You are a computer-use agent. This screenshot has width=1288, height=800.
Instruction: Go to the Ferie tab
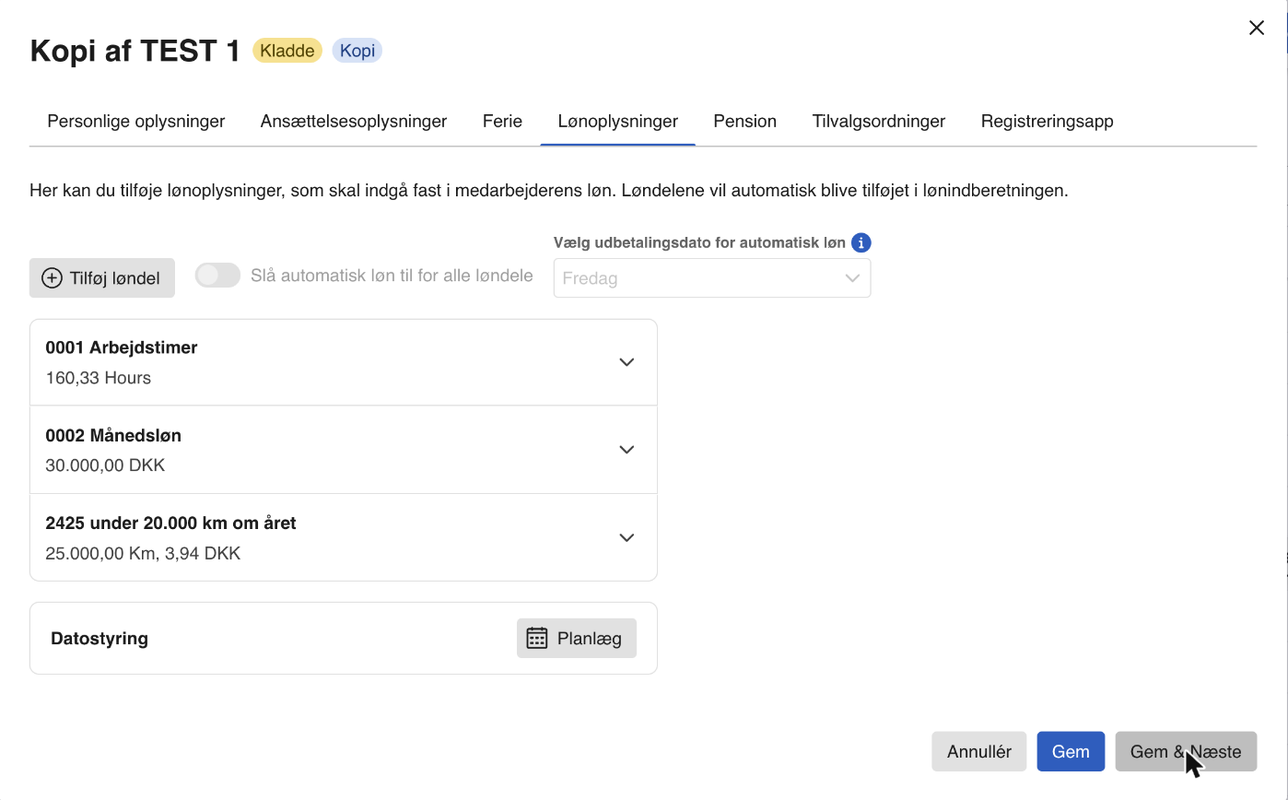[x=502, y=121]
